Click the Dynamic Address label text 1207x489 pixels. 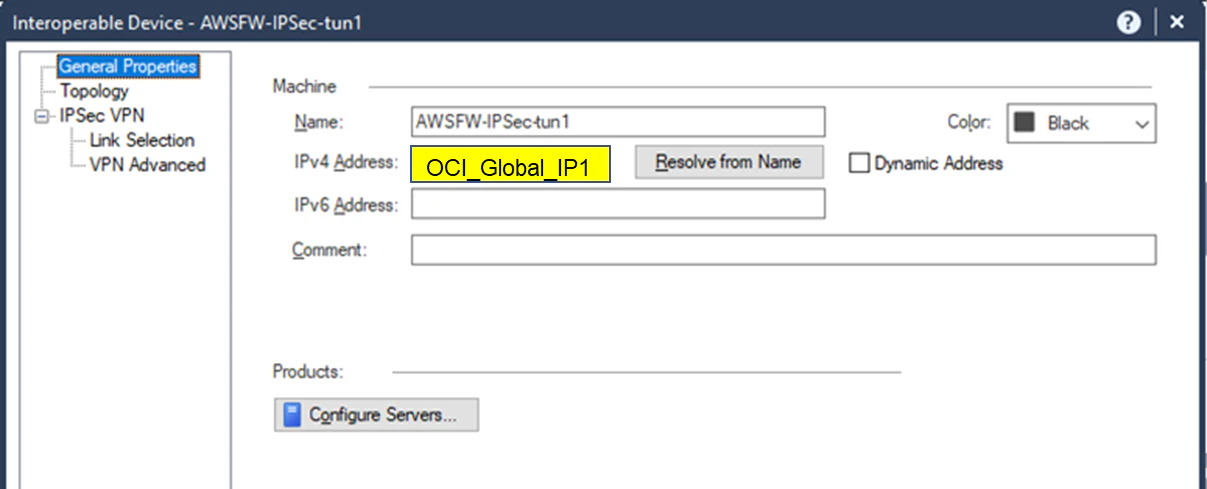[x=938, y=163]
